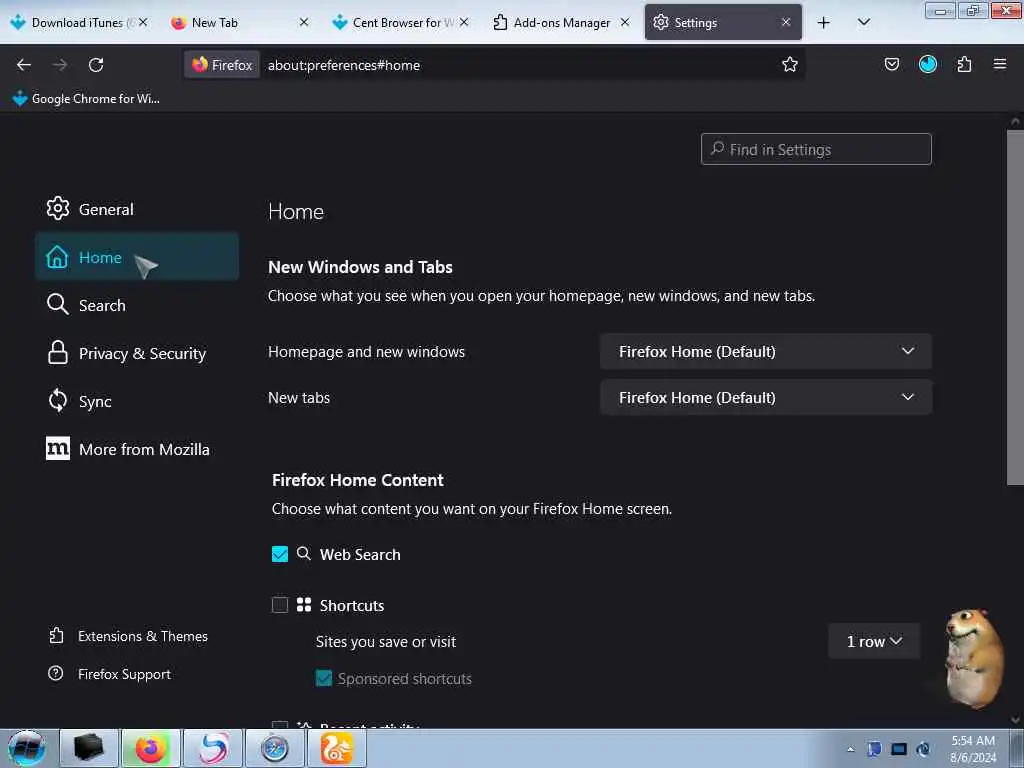Image resolution: width=1024 pixels, height=768 pixels.
Task: Open the Sync settings category
Action: (x=137, y=401)
